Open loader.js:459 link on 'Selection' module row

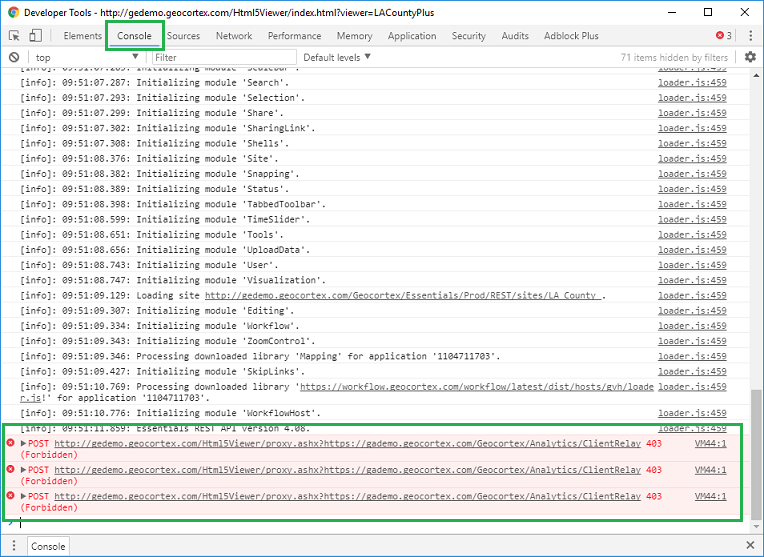pos(692,97)
